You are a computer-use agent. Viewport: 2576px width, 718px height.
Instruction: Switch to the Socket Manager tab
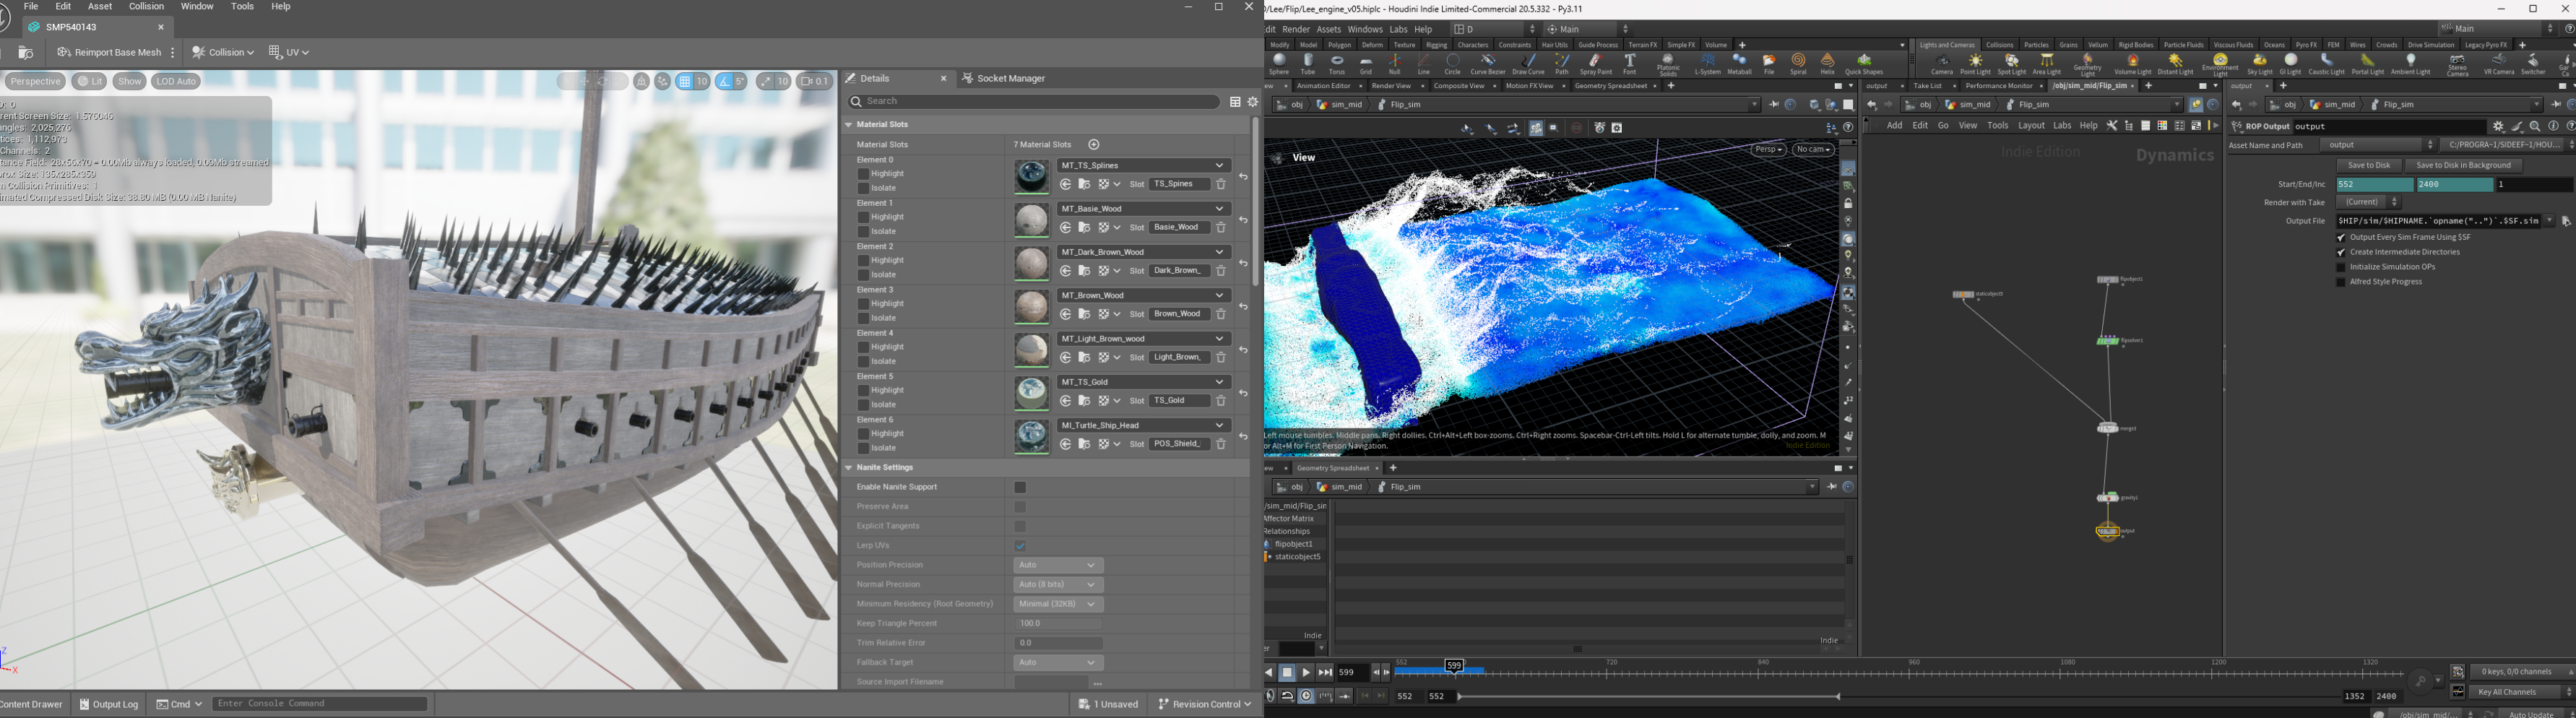tap(1010, 78)
